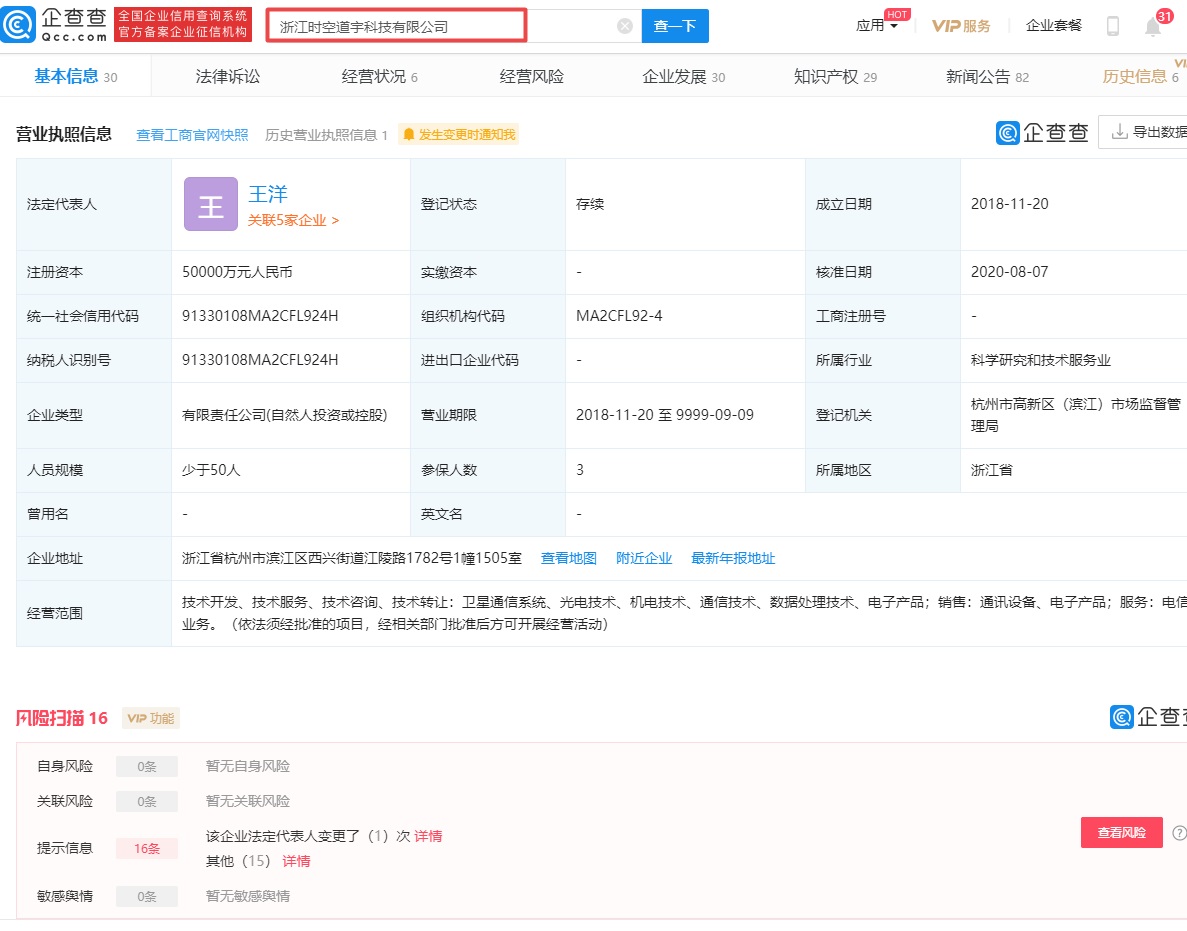Click the 发生变更时通知我 bell alert
The width and height of the screenshot is (1187, 931).
pyautogui.click(x=459, y=135)
